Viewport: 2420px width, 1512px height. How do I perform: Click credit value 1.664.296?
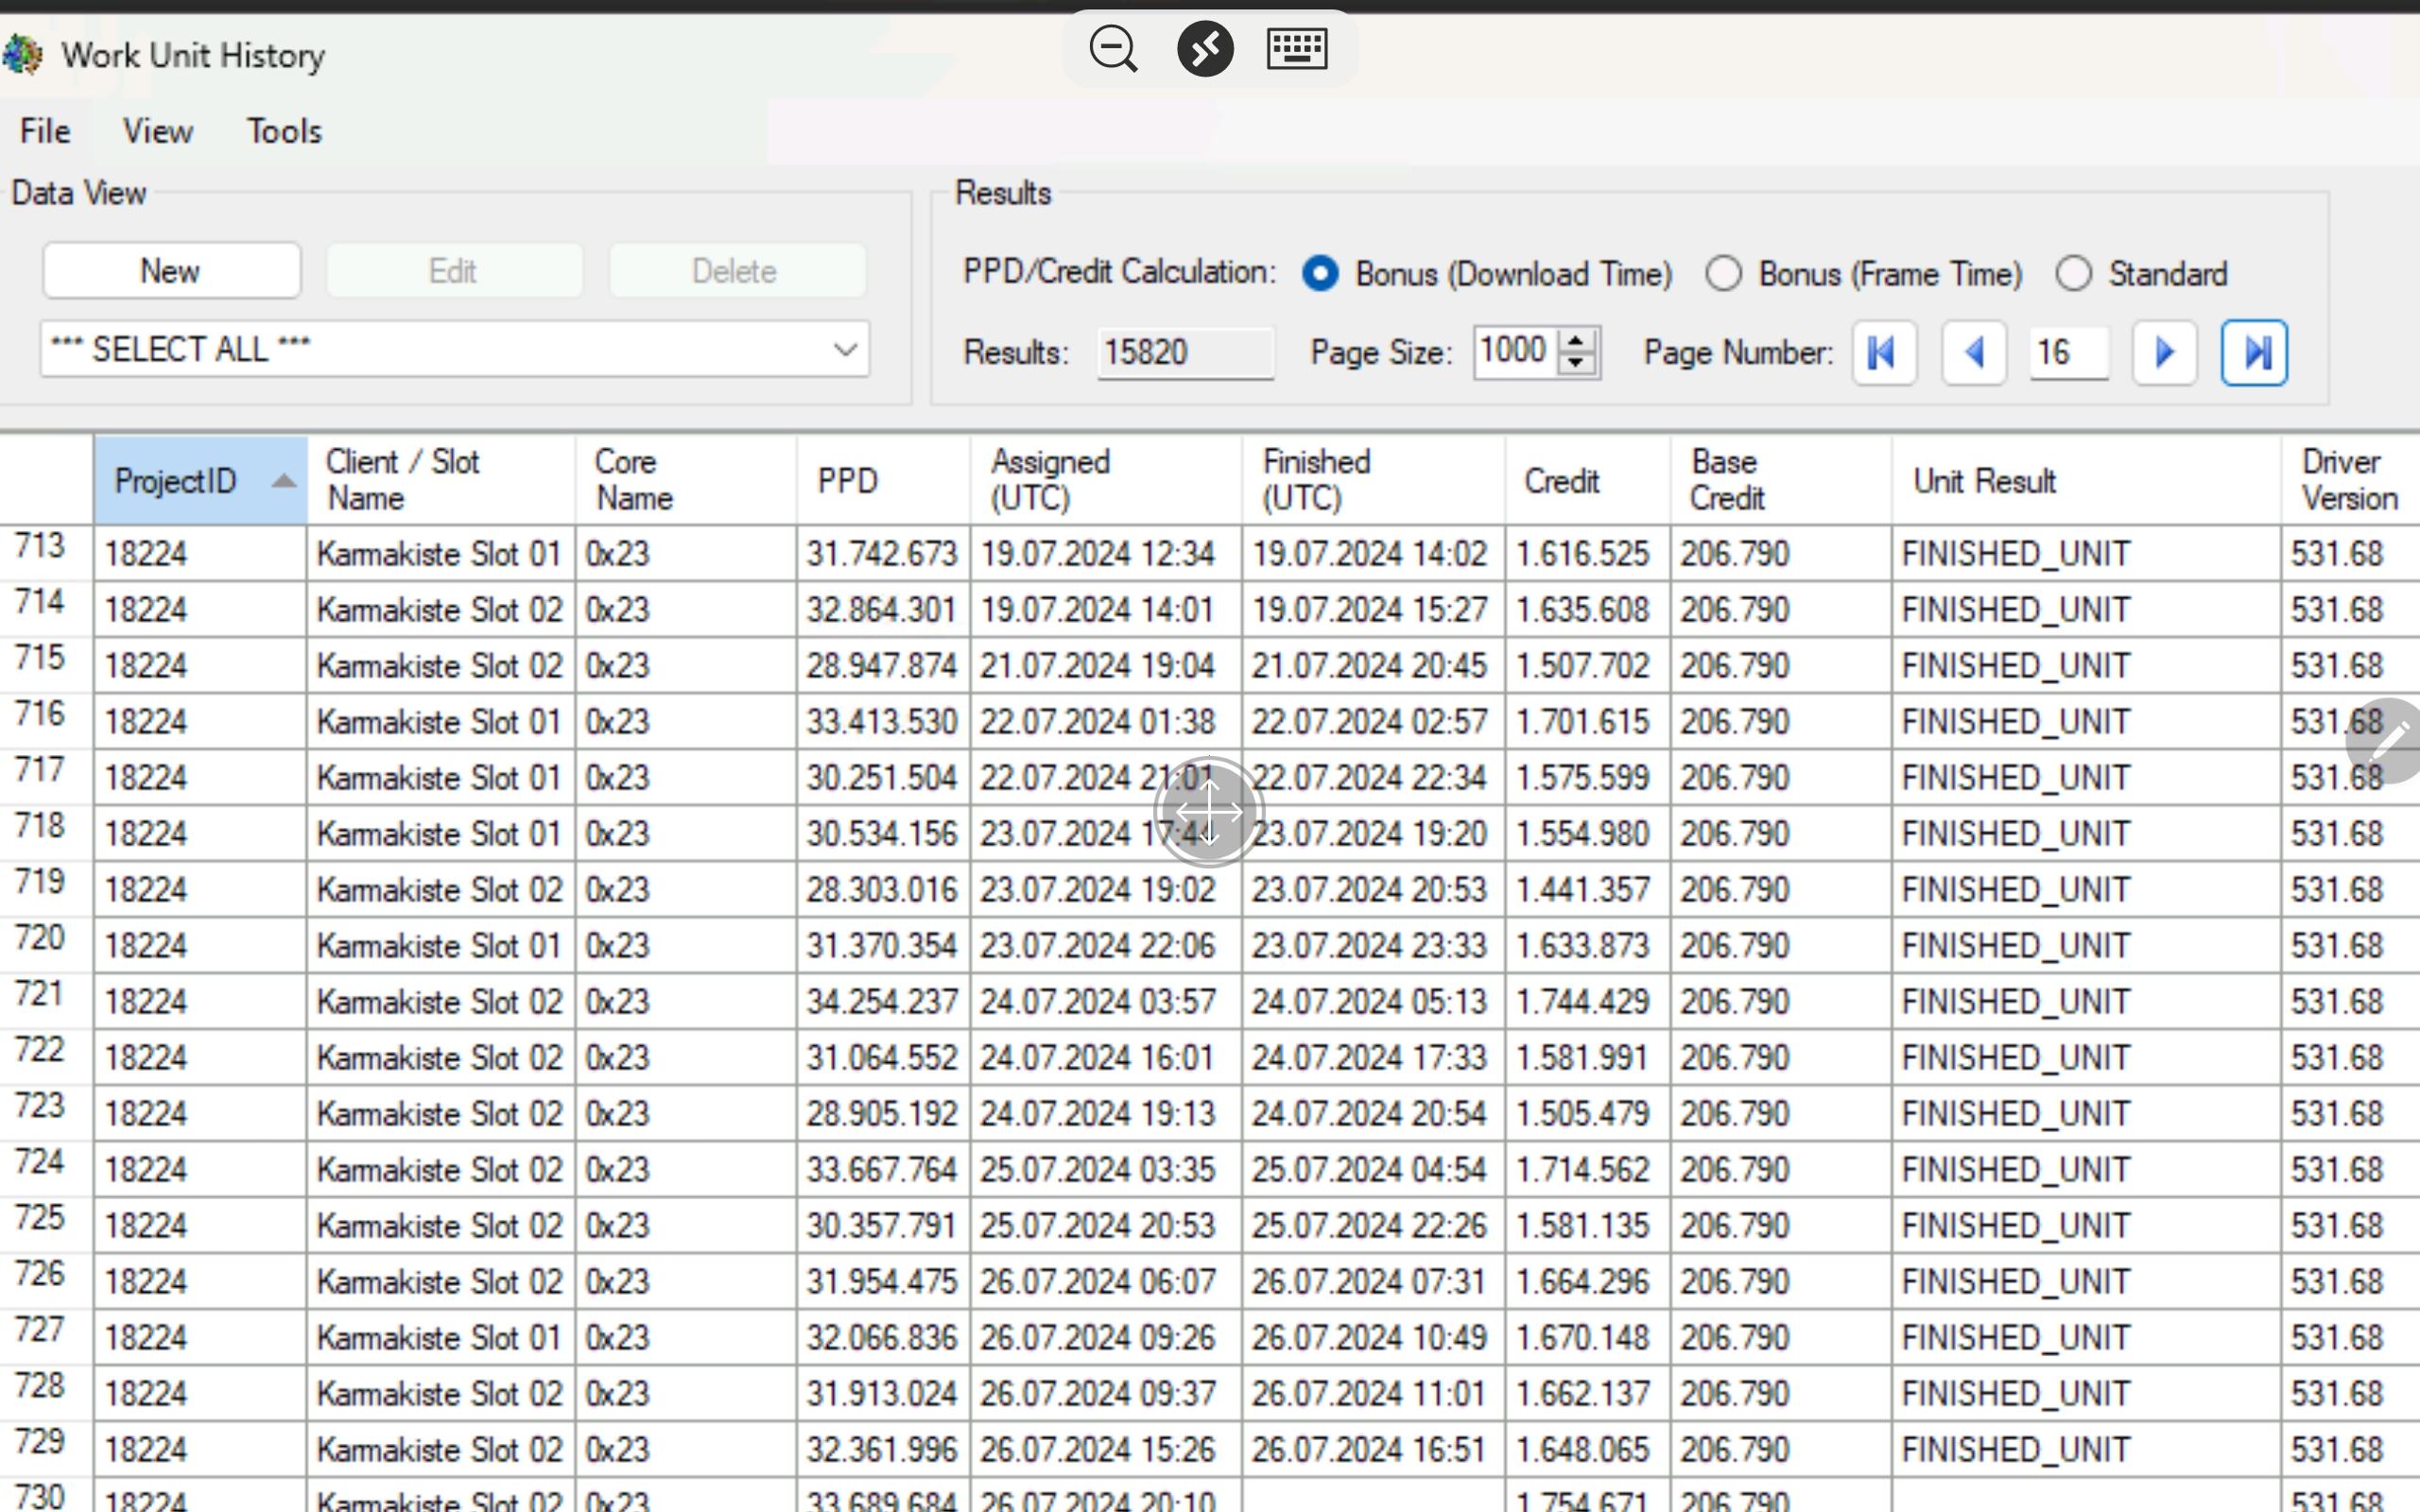coord(1582,1282)
